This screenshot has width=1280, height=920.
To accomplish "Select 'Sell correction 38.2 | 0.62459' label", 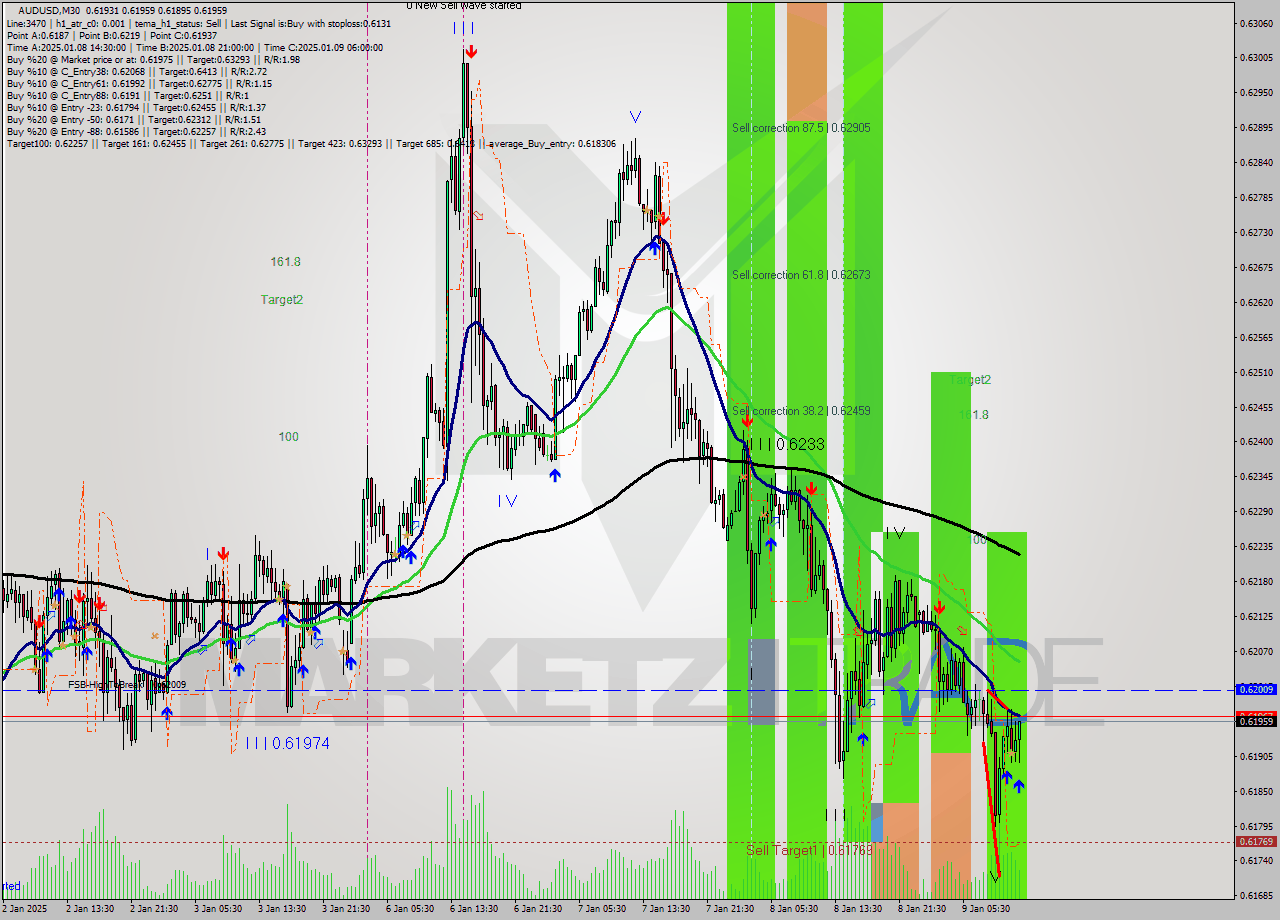I will (801, 411).
